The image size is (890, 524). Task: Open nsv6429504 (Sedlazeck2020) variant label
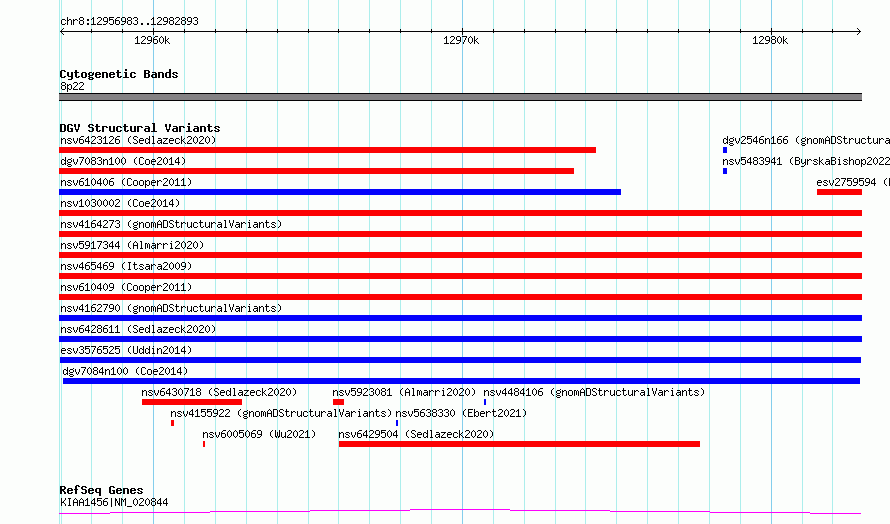click(x=416, y=434)
